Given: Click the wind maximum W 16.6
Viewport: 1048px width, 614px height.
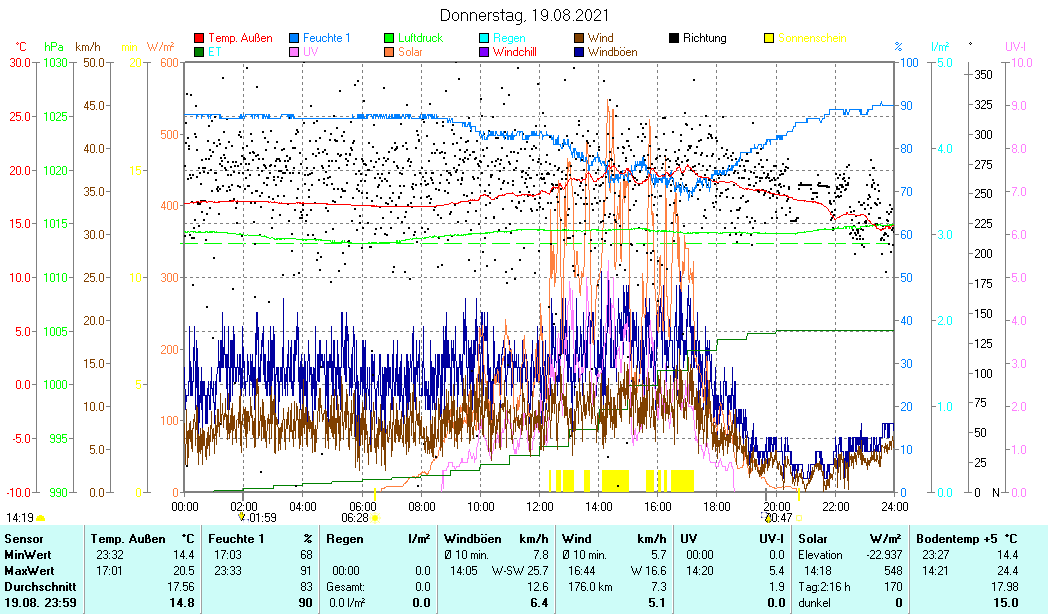Looking at the screenshot, I should pyautogui.click(x=649, y=571).
